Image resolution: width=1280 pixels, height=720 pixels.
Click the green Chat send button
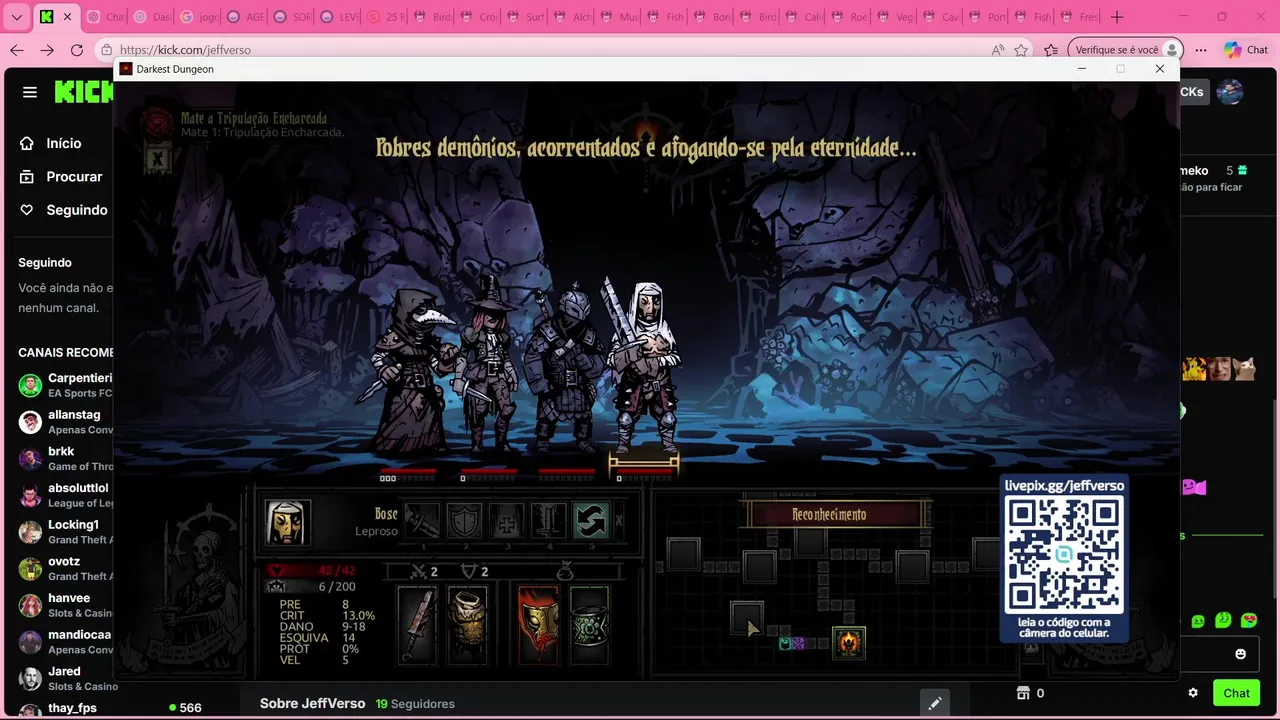click(1236, 693)
